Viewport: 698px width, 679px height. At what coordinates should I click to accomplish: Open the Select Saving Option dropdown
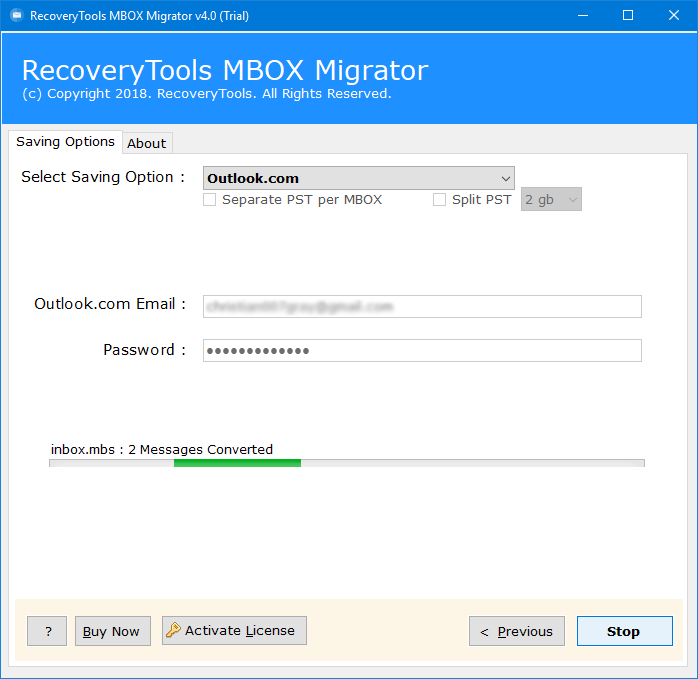coord(358,178)
